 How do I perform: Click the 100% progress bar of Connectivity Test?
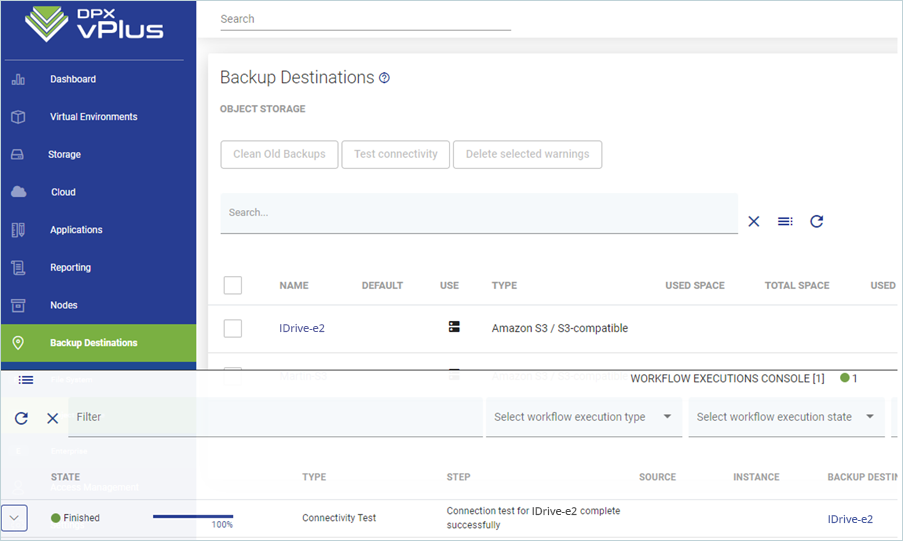coord(192,517)
